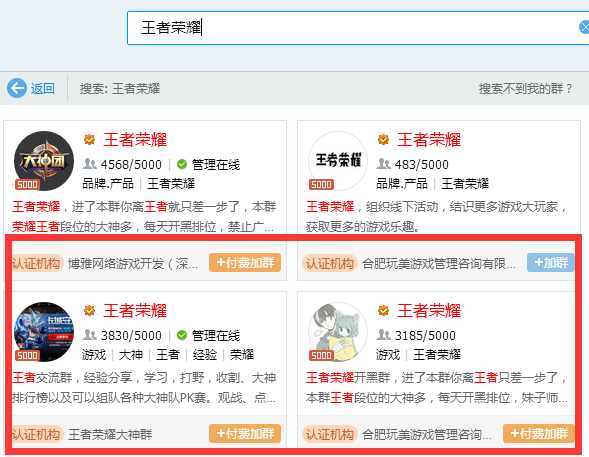Open the black-text 王者荣耀 group avatar
Viewport: 589px width, 457px height.
tap(338, 161)
